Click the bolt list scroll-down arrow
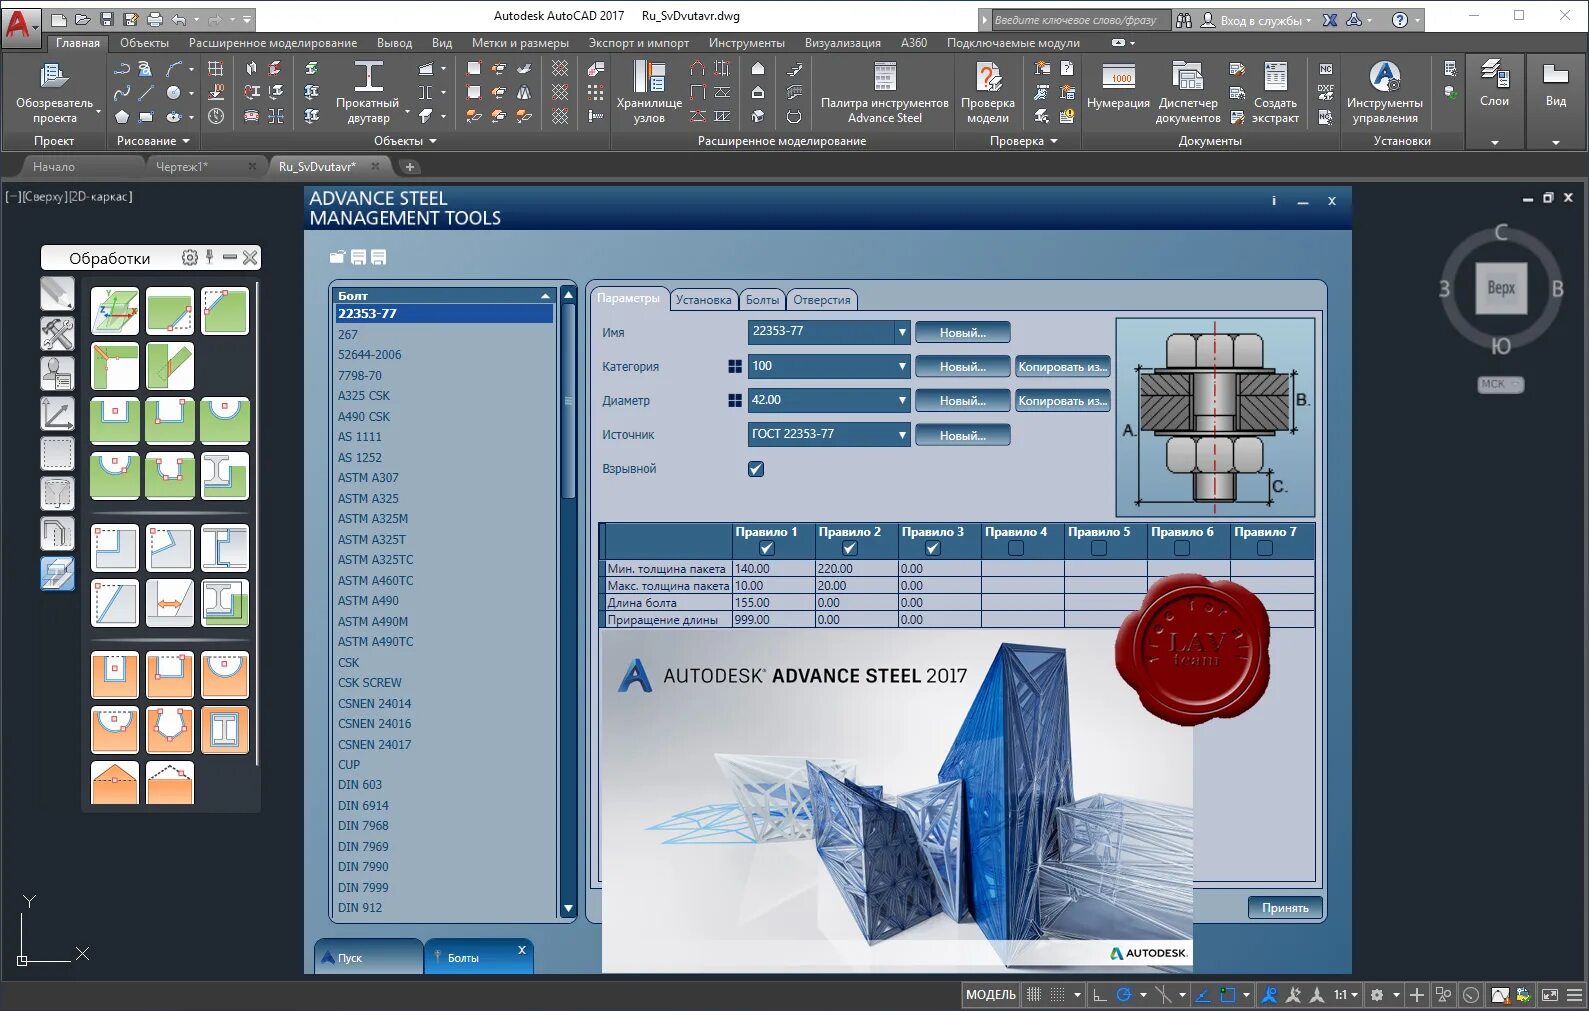1589x1011 pixels. click(x=568, y=909)
